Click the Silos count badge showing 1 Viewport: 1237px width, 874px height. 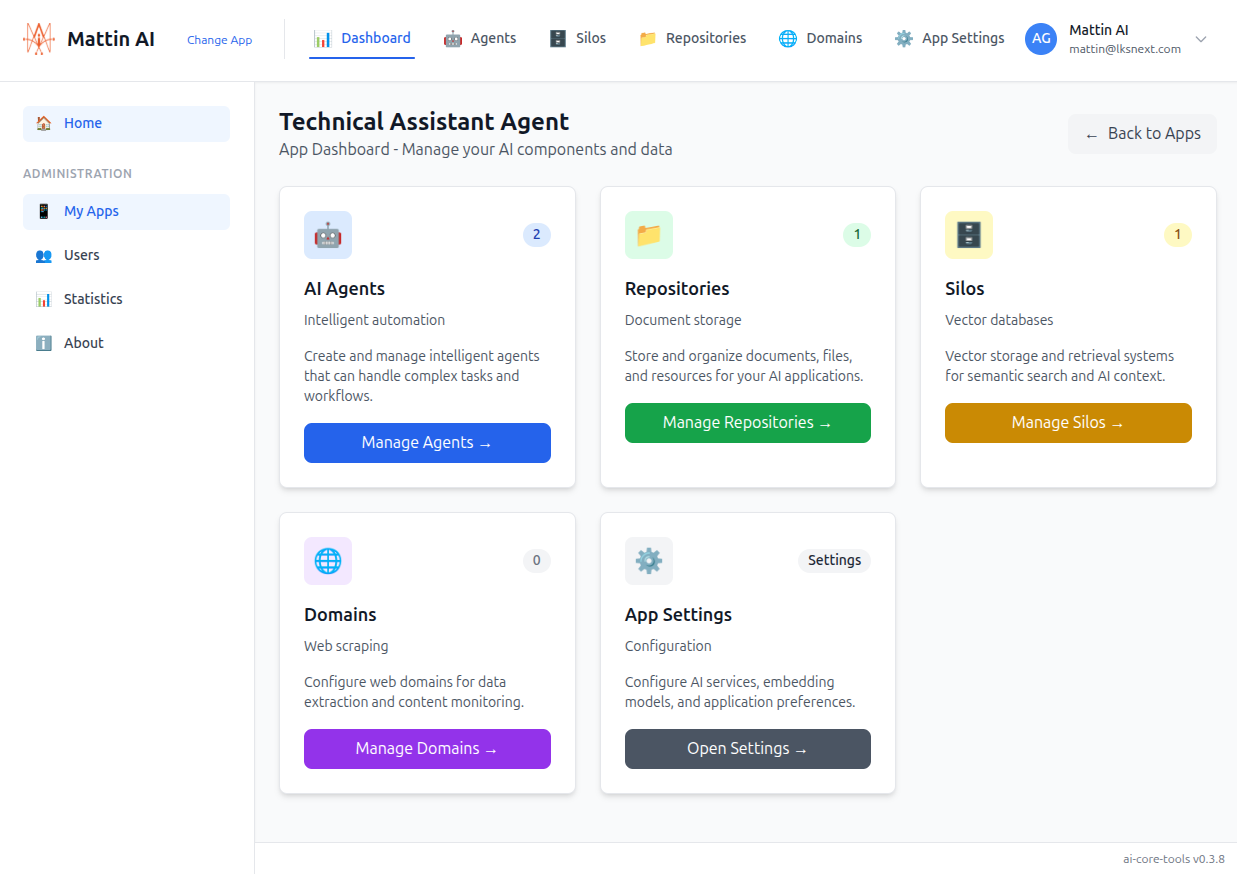point(1177,235)
